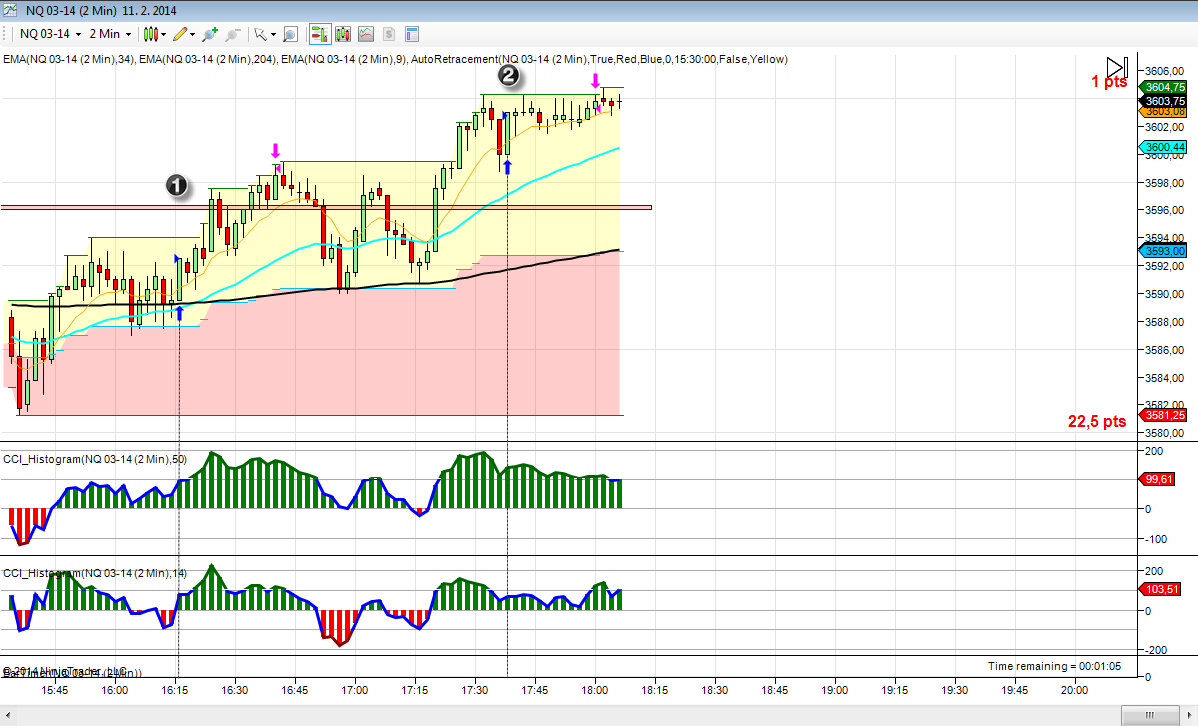
Task: Click the horizontal scrollbar thumb
Action: coord(1148,715)
